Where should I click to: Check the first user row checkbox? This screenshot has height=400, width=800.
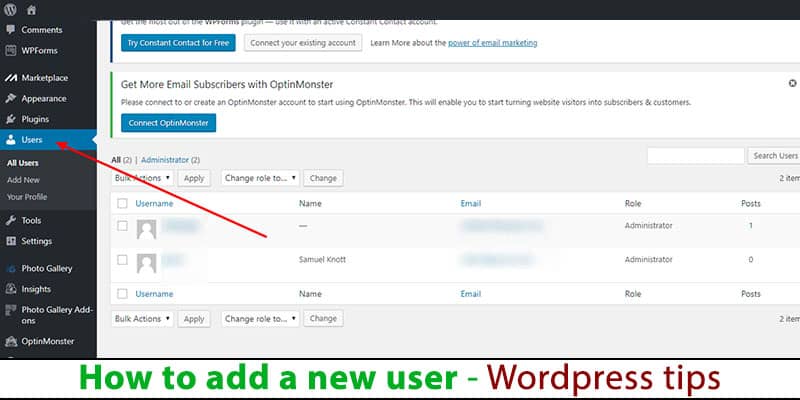122,226
